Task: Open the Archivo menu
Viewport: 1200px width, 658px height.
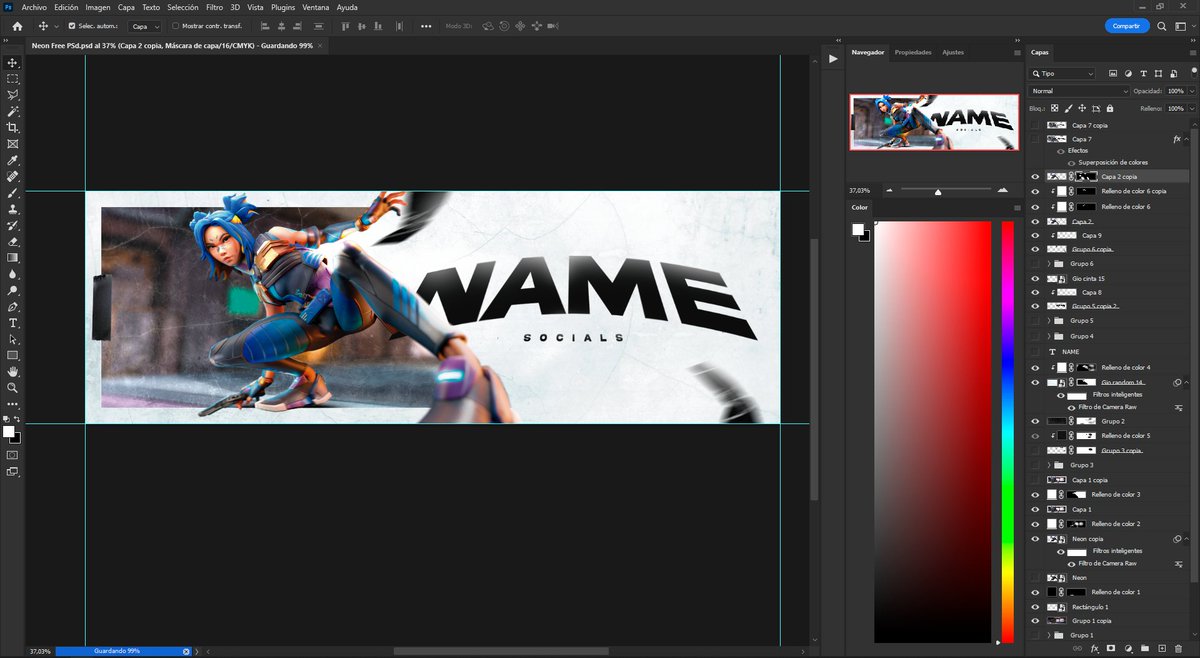Action: (x=33, y=7)
